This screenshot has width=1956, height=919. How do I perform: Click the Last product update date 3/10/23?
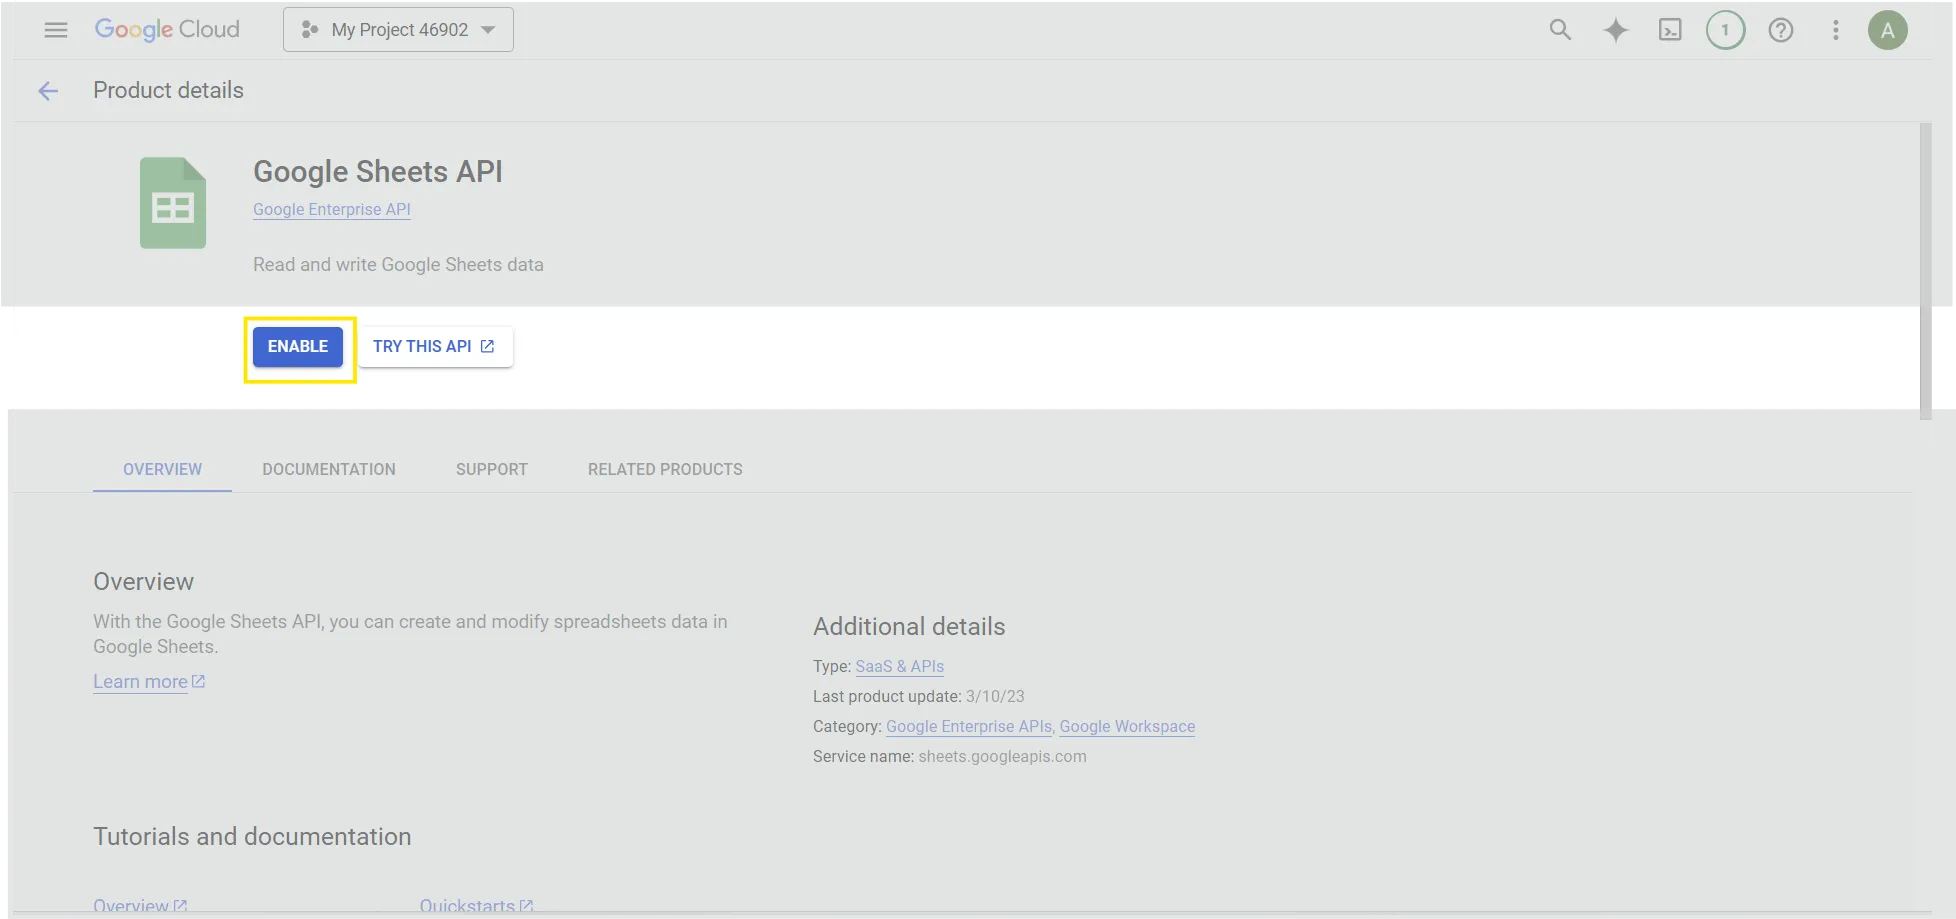[995, 696]
